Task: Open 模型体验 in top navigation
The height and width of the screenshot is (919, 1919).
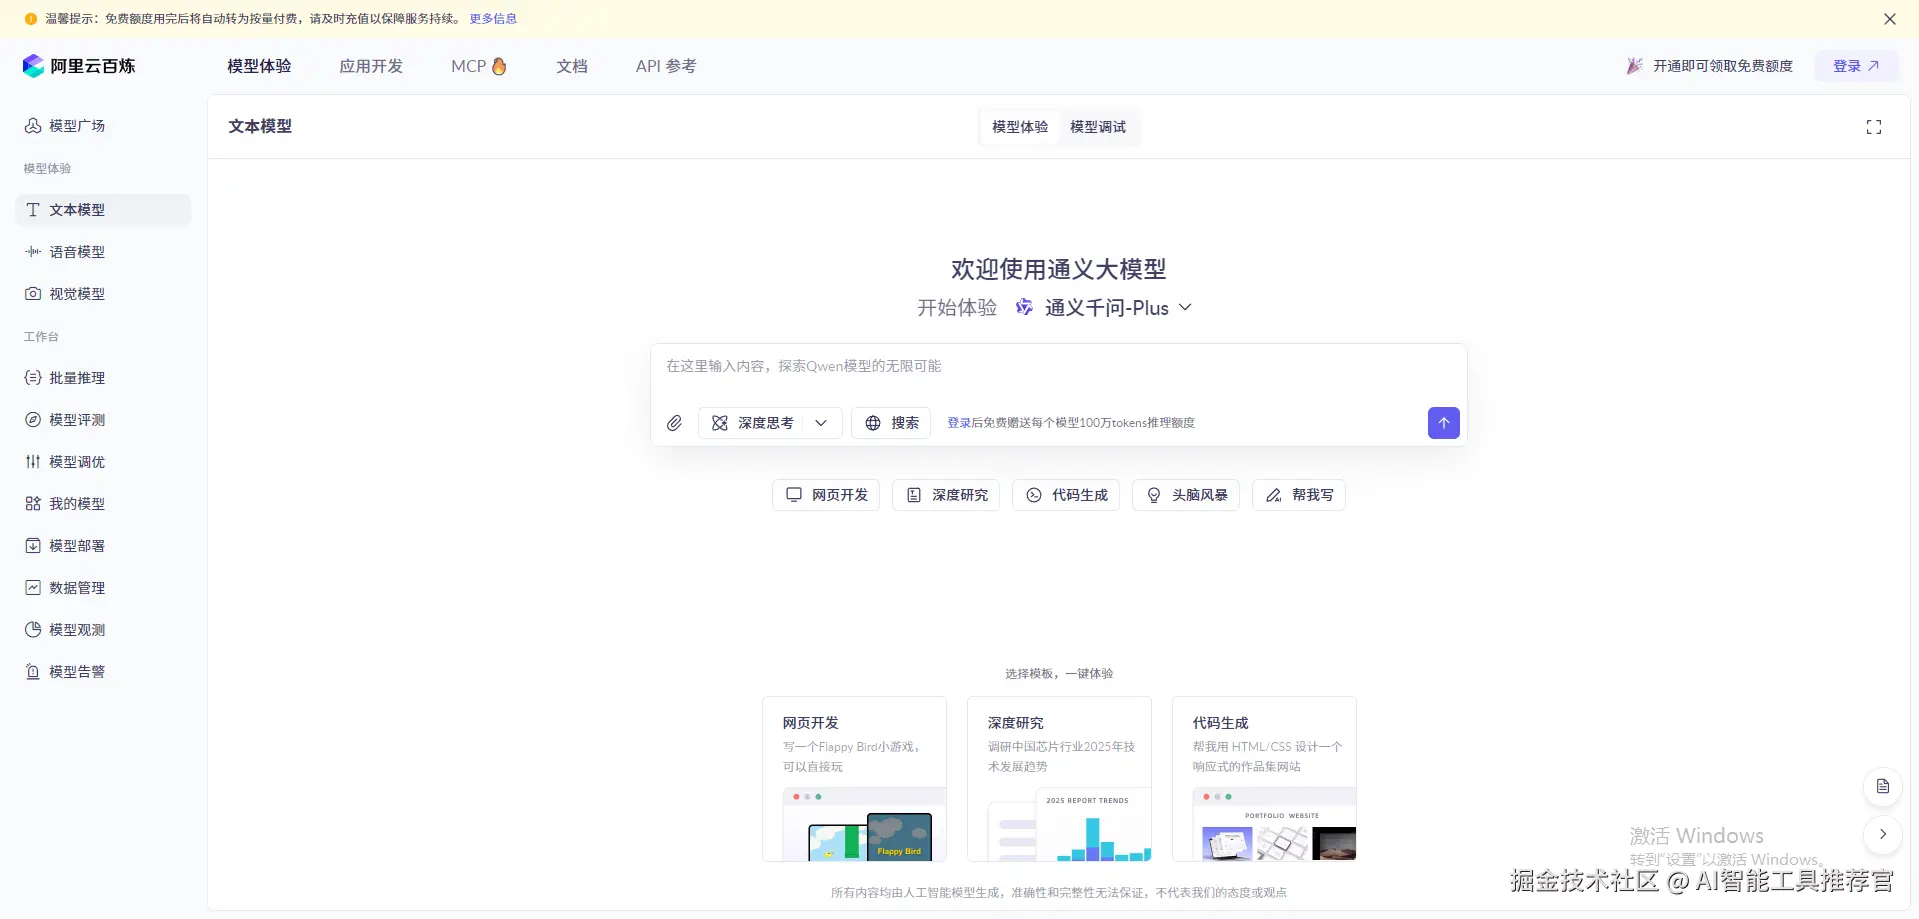Action: 259,66
